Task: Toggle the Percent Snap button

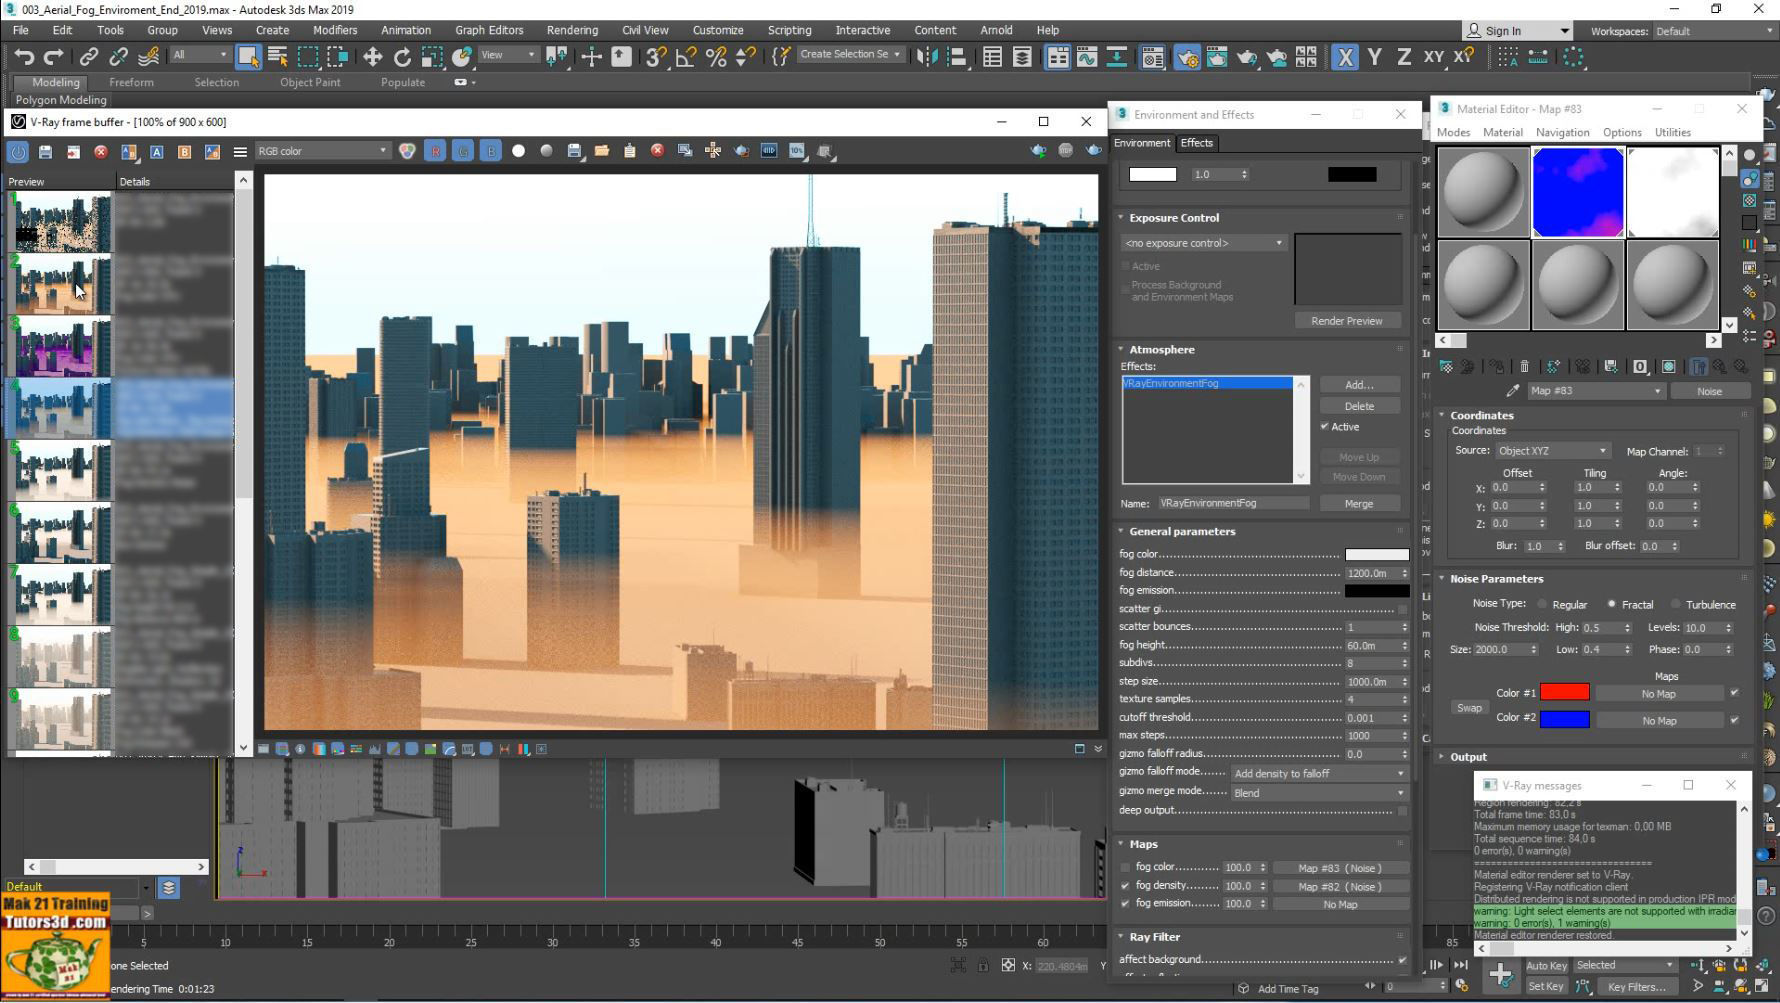Action: click(x=716, y=57)
